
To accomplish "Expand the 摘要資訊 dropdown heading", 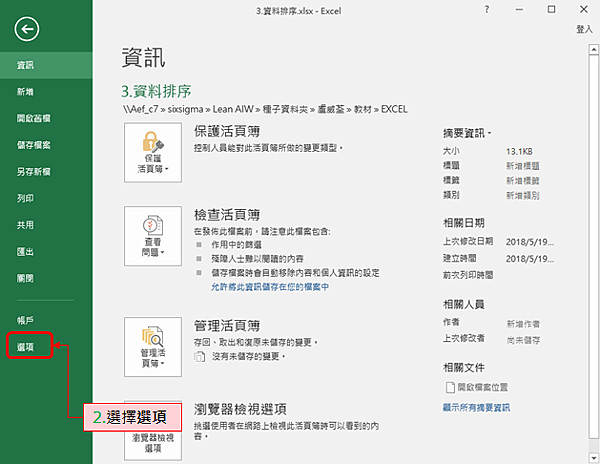I will (x=467, y=133).
